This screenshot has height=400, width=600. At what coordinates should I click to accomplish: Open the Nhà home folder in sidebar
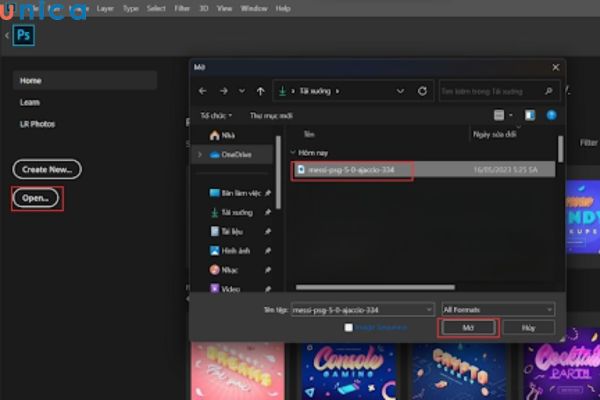226,135
